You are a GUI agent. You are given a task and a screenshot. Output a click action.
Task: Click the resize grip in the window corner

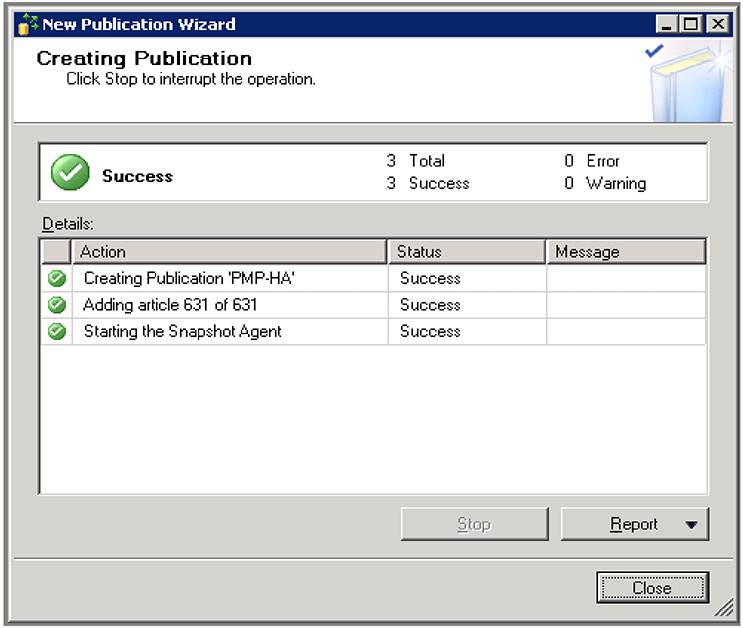coord(724,608)
